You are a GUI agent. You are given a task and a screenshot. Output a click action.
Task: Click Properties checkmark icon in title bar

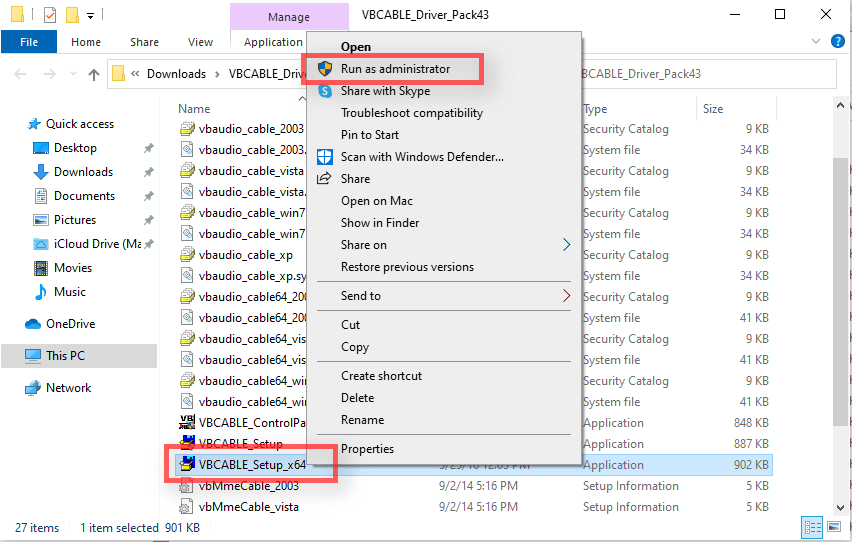(50, 15)
